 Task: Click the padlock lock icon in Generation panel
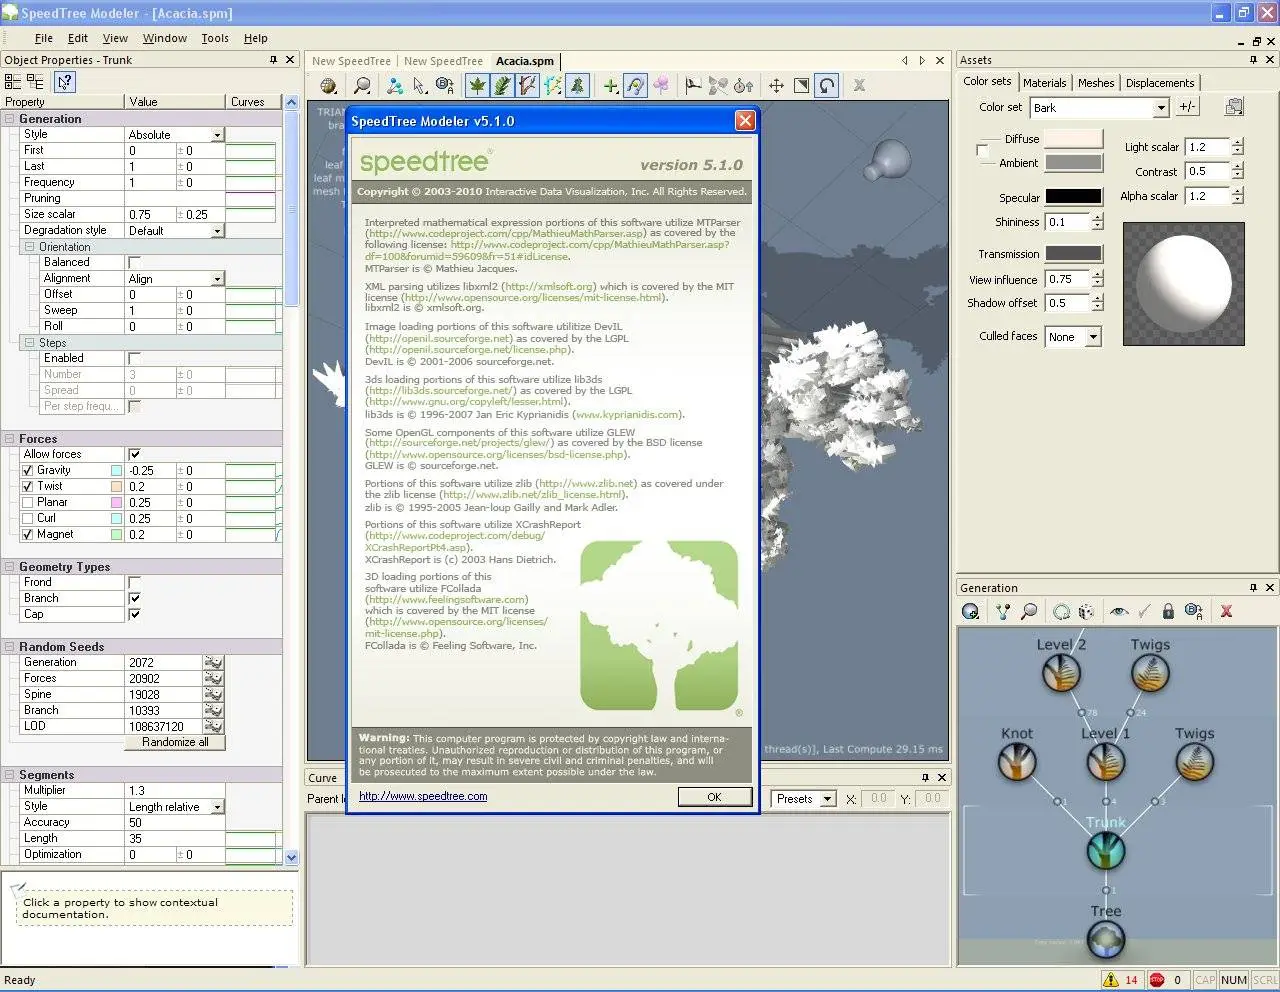[1167, 611]
